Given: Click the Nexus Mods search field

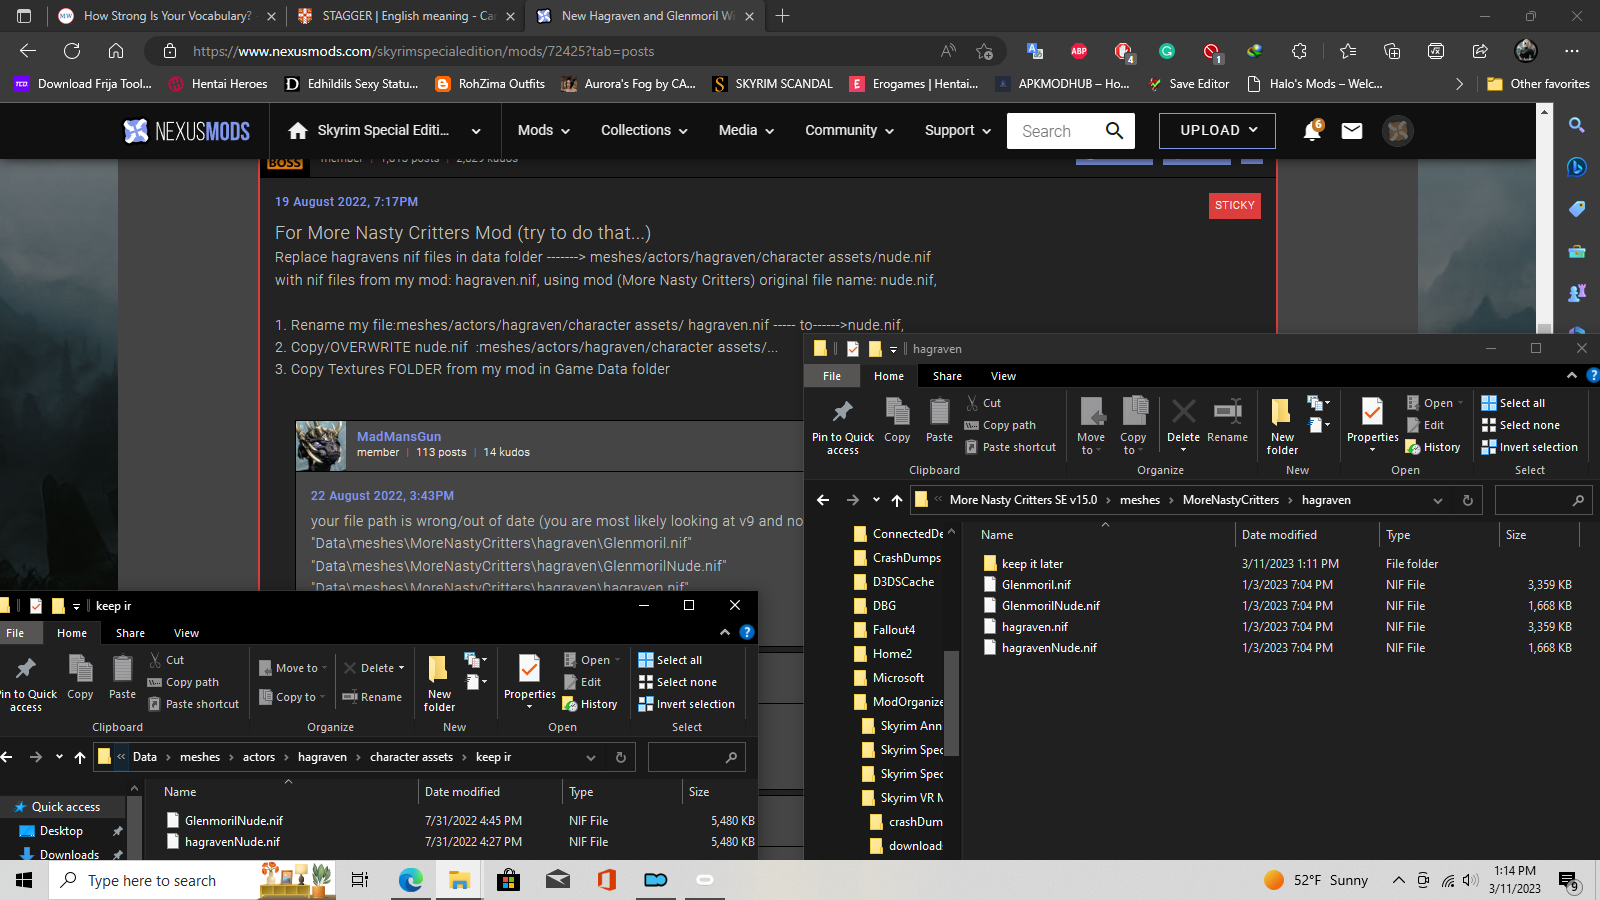Looking at the screenshot, I should click(x=1060, y=131).
